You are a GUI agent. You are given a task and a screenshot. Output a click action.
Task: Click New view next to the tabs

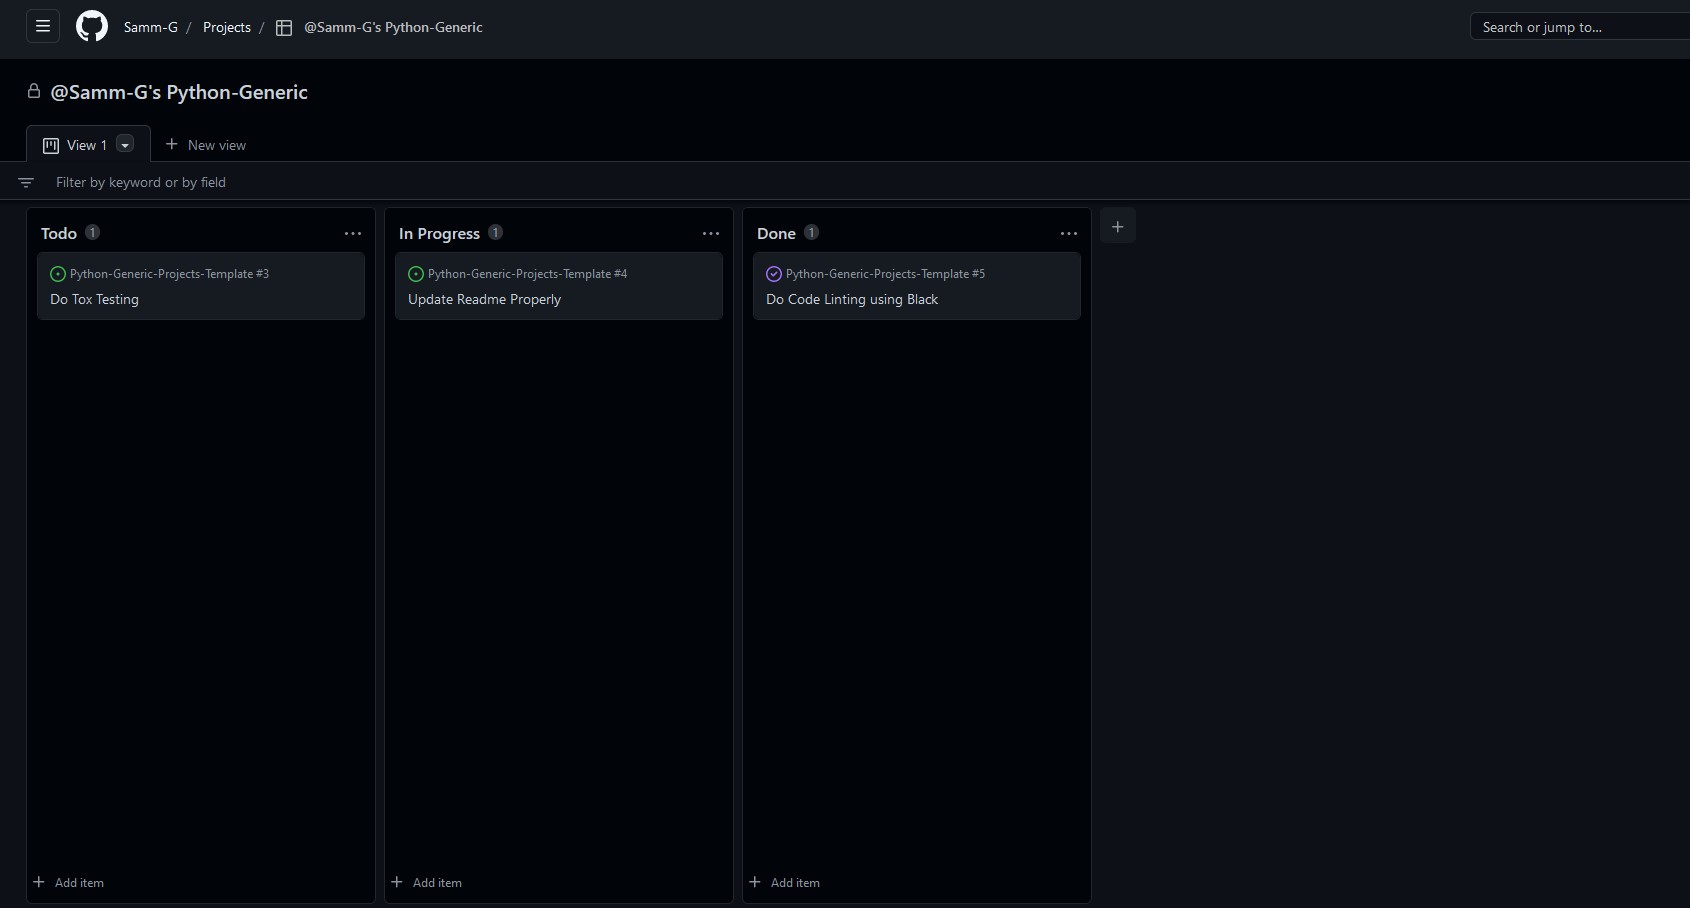pos(207,145)
